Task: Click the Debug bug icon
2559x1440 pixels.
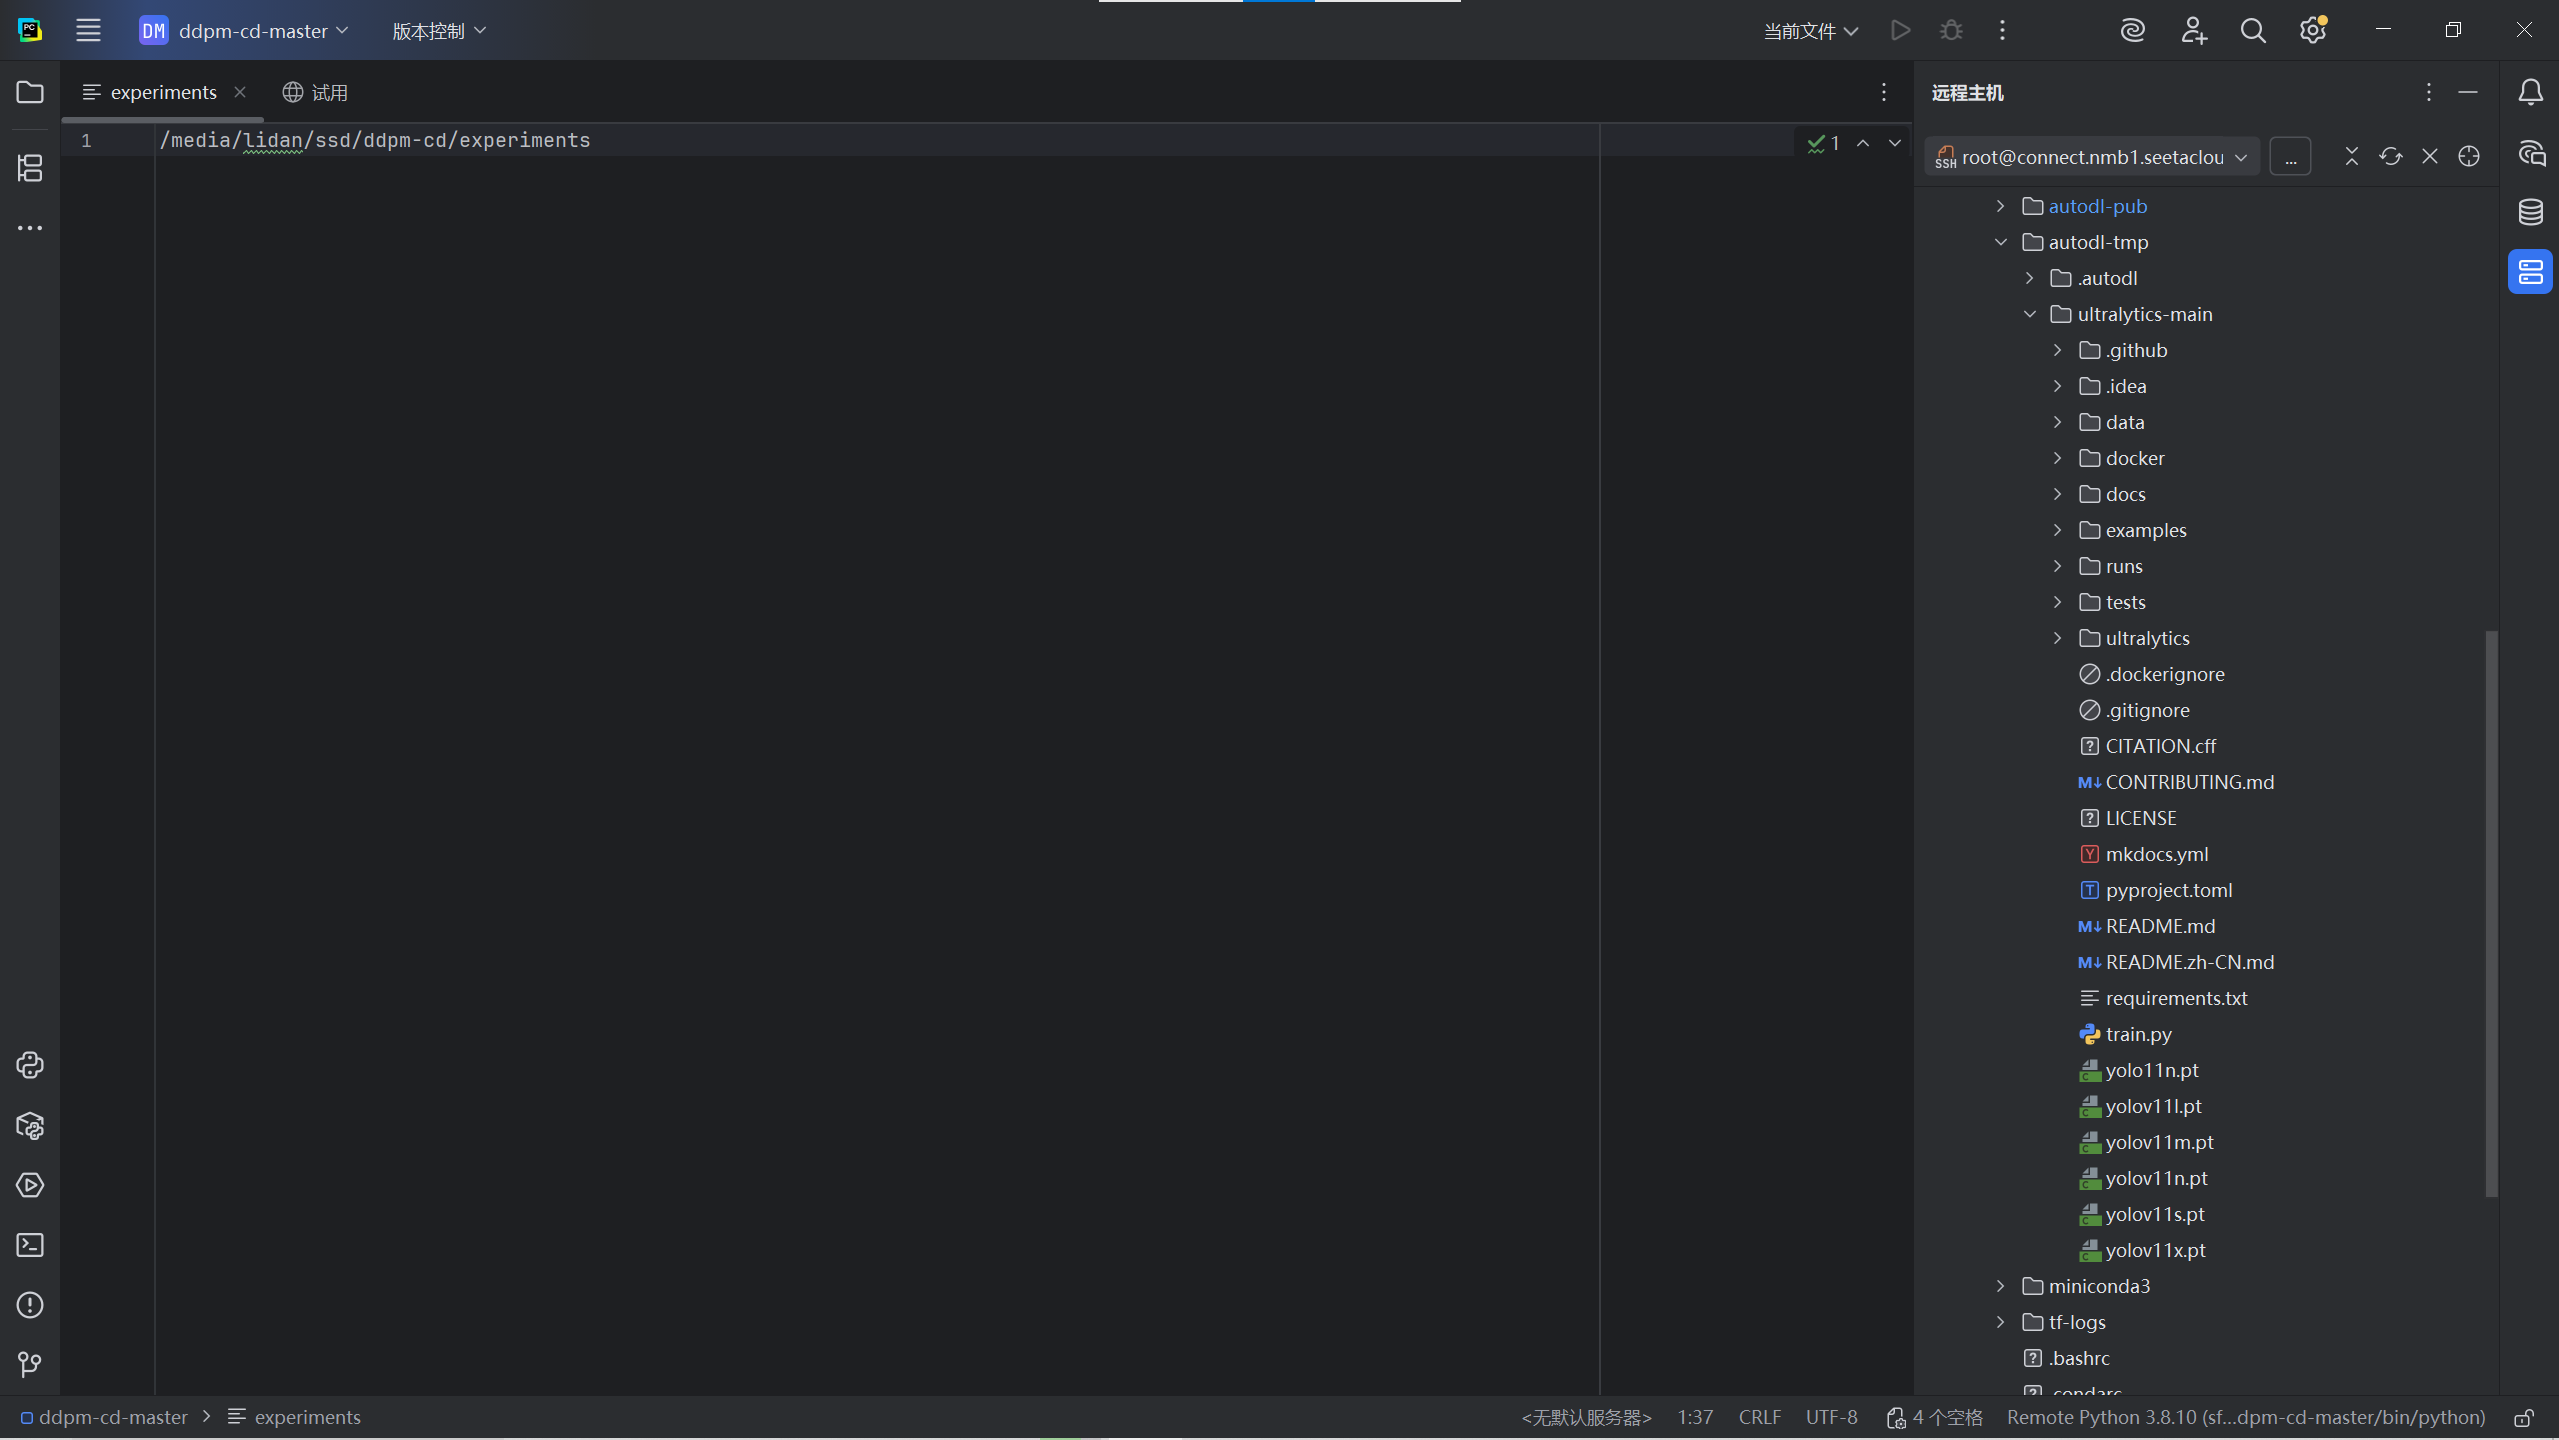Action: [x=1951, y=31]
